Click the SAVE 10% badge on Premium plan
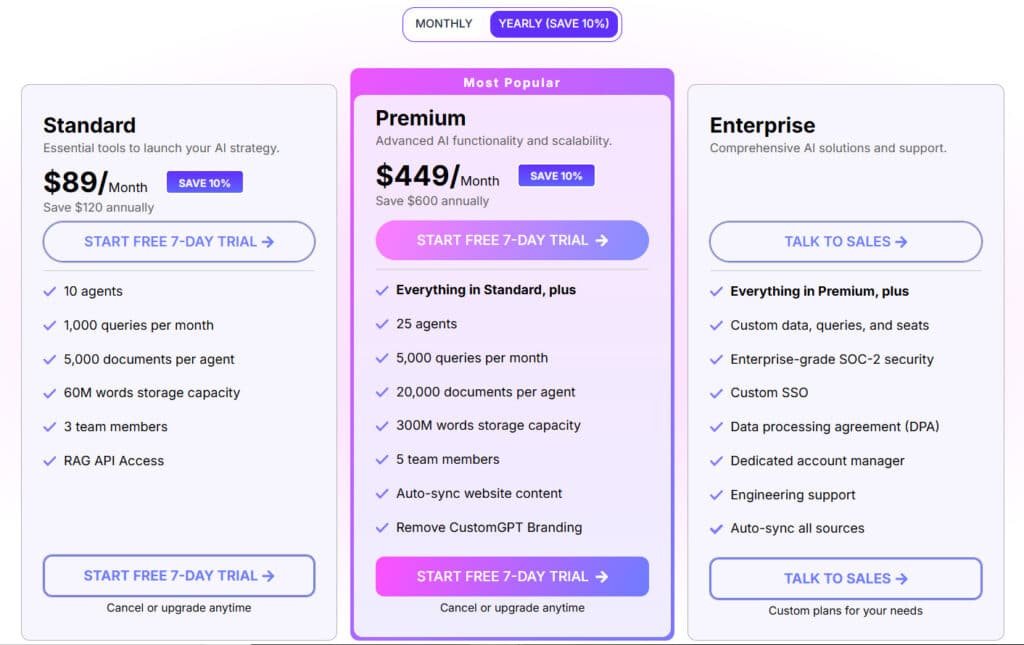The width and height of the screenshot is (1024, 645). click(x=556, y=175)
